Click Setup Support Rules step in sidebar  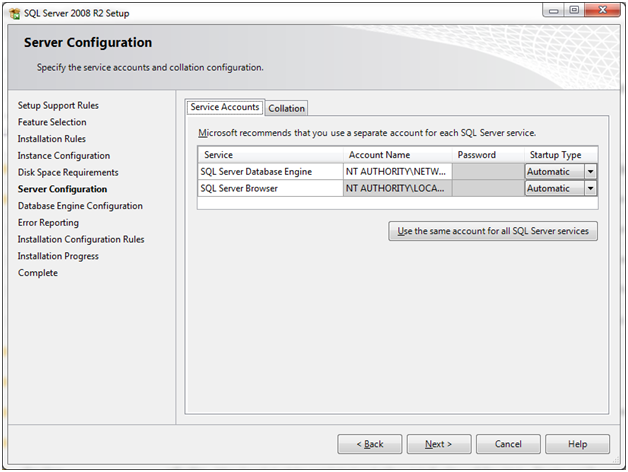click(x=58, y=105)
